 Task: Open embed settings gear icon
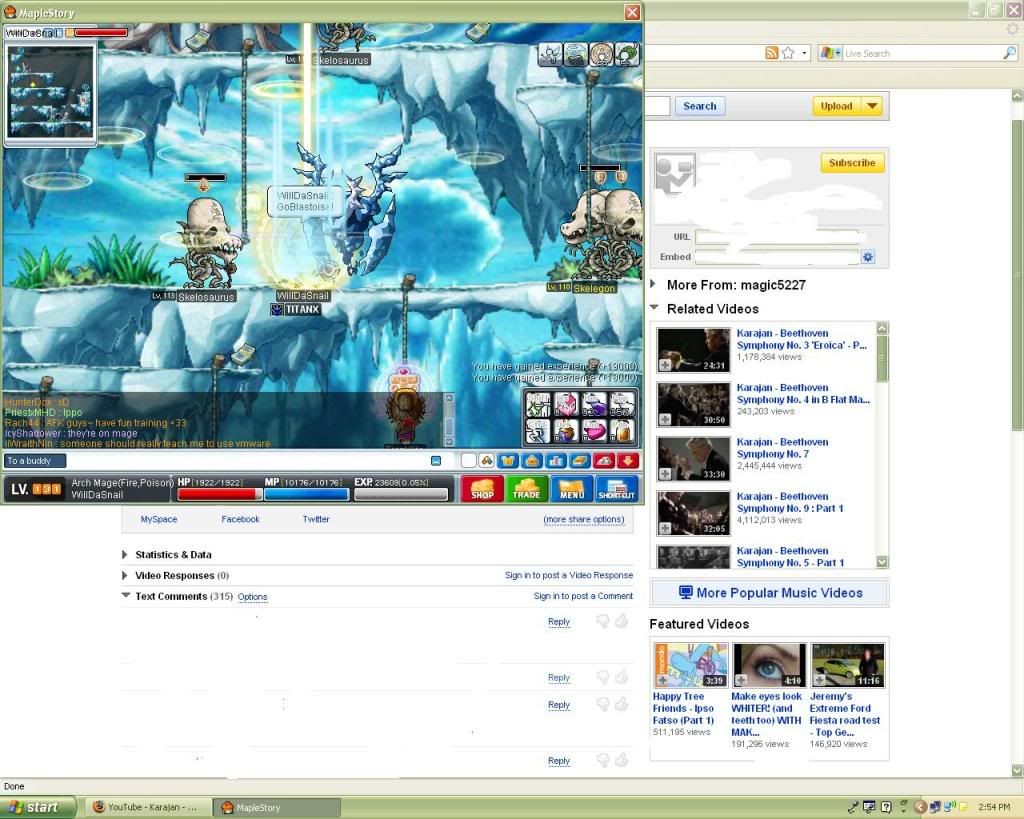[x=868, y=257]
